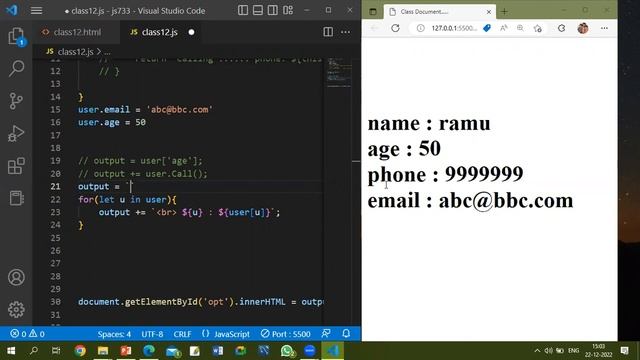Open the editor More Actions menu
The image size is (640, 360).
click(345, 32)
